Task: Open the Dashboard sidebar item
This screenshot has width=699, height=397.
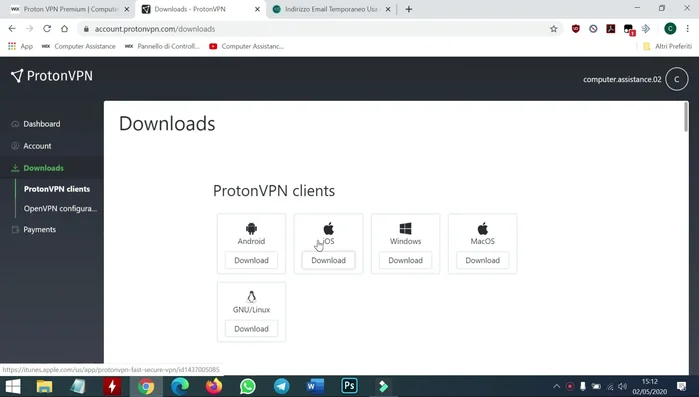Action: point(41,124)
